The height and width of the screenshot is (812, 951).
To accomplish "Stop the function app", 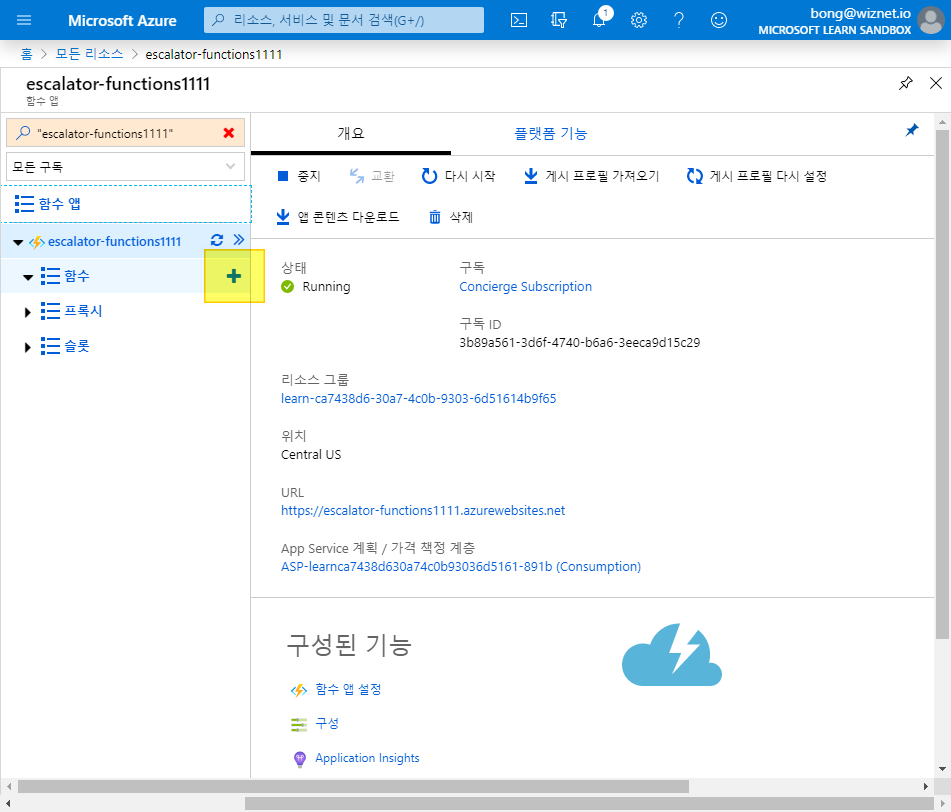I will [299, 176].
